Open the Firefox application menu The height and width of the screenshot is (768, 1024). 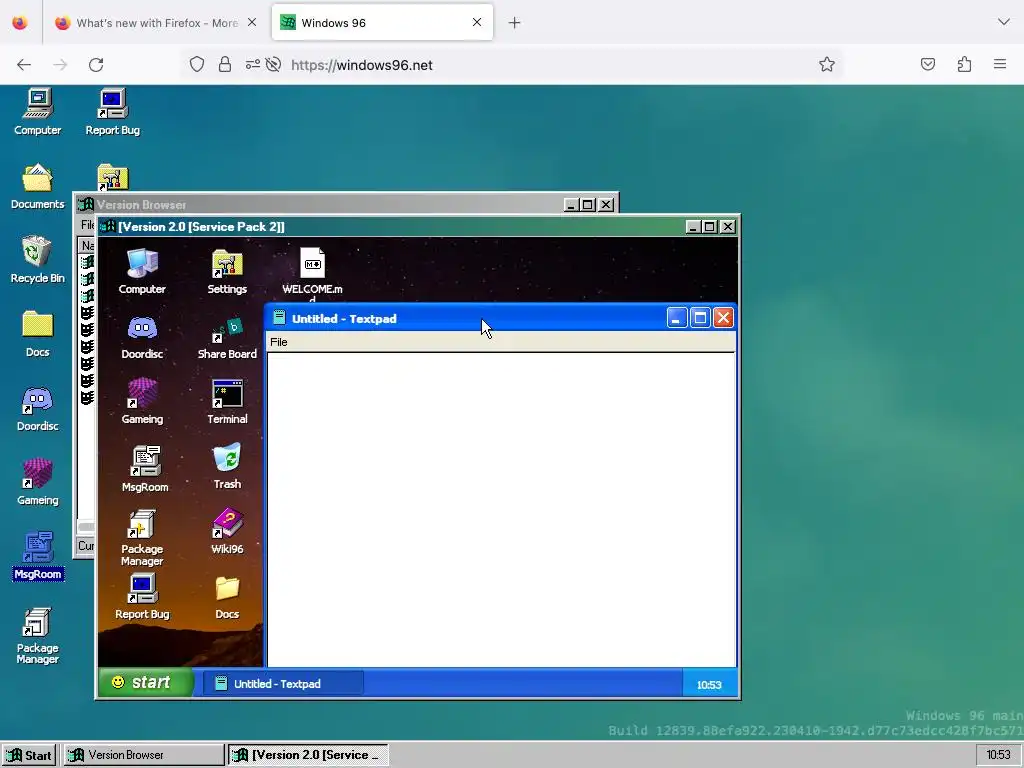pyautogui.click(x=1000, y=64)
